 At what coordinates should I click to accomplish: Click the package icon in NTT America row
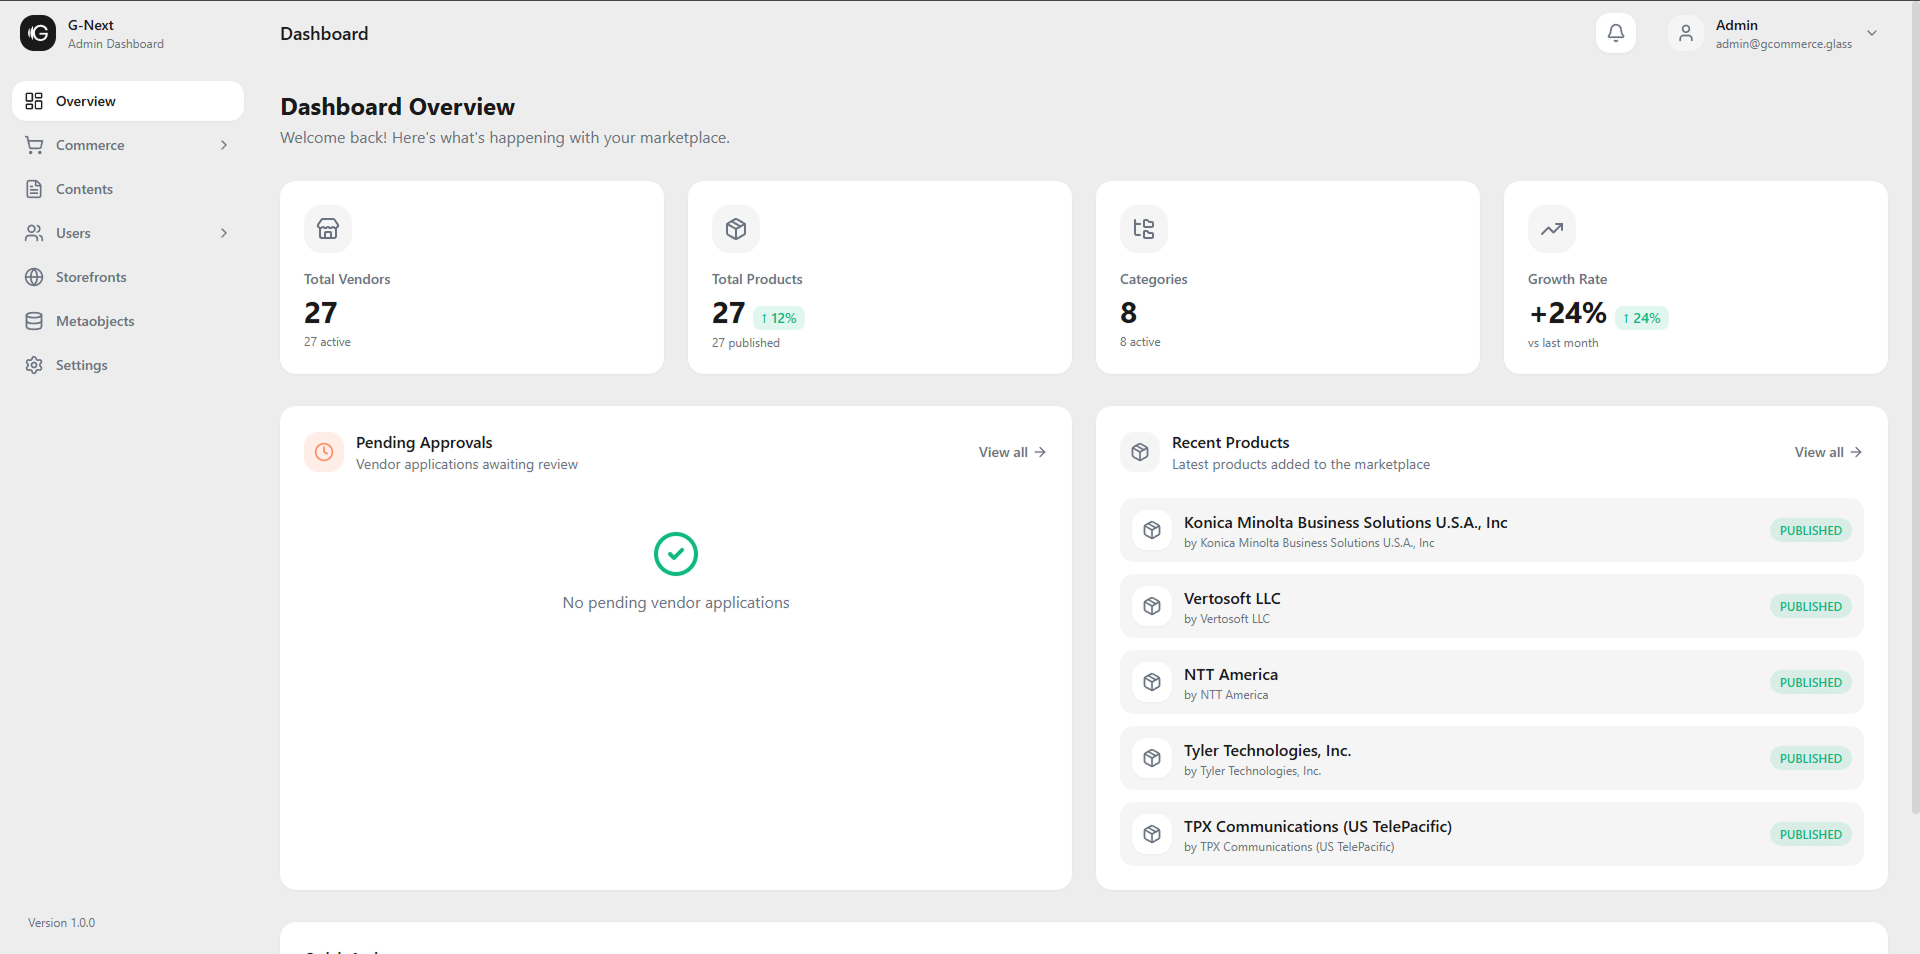click(1152, 682)
